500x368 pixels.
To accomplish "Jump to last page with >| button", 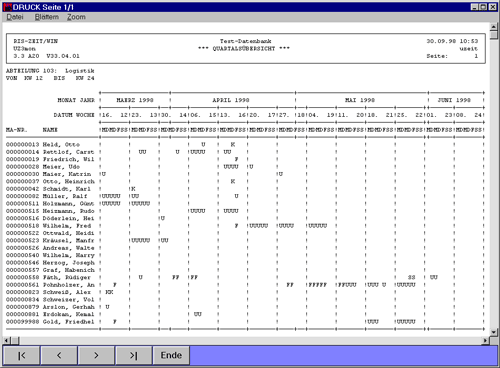I will point(134,355).
